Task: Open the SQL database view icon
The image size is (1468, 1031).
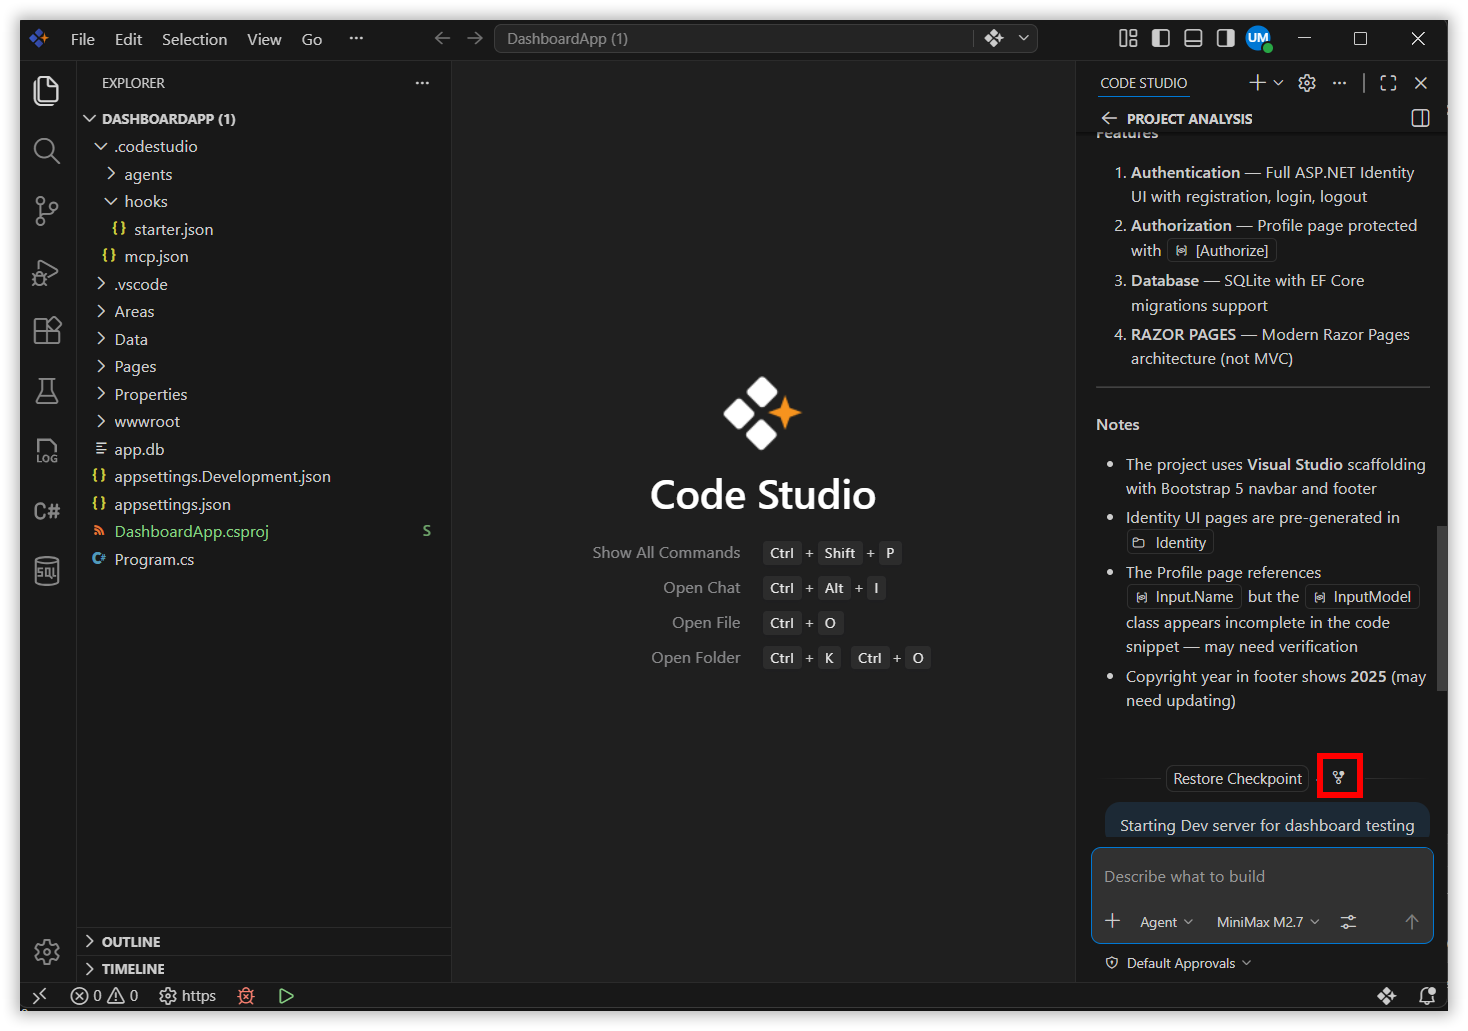Action: click(46, 571)
